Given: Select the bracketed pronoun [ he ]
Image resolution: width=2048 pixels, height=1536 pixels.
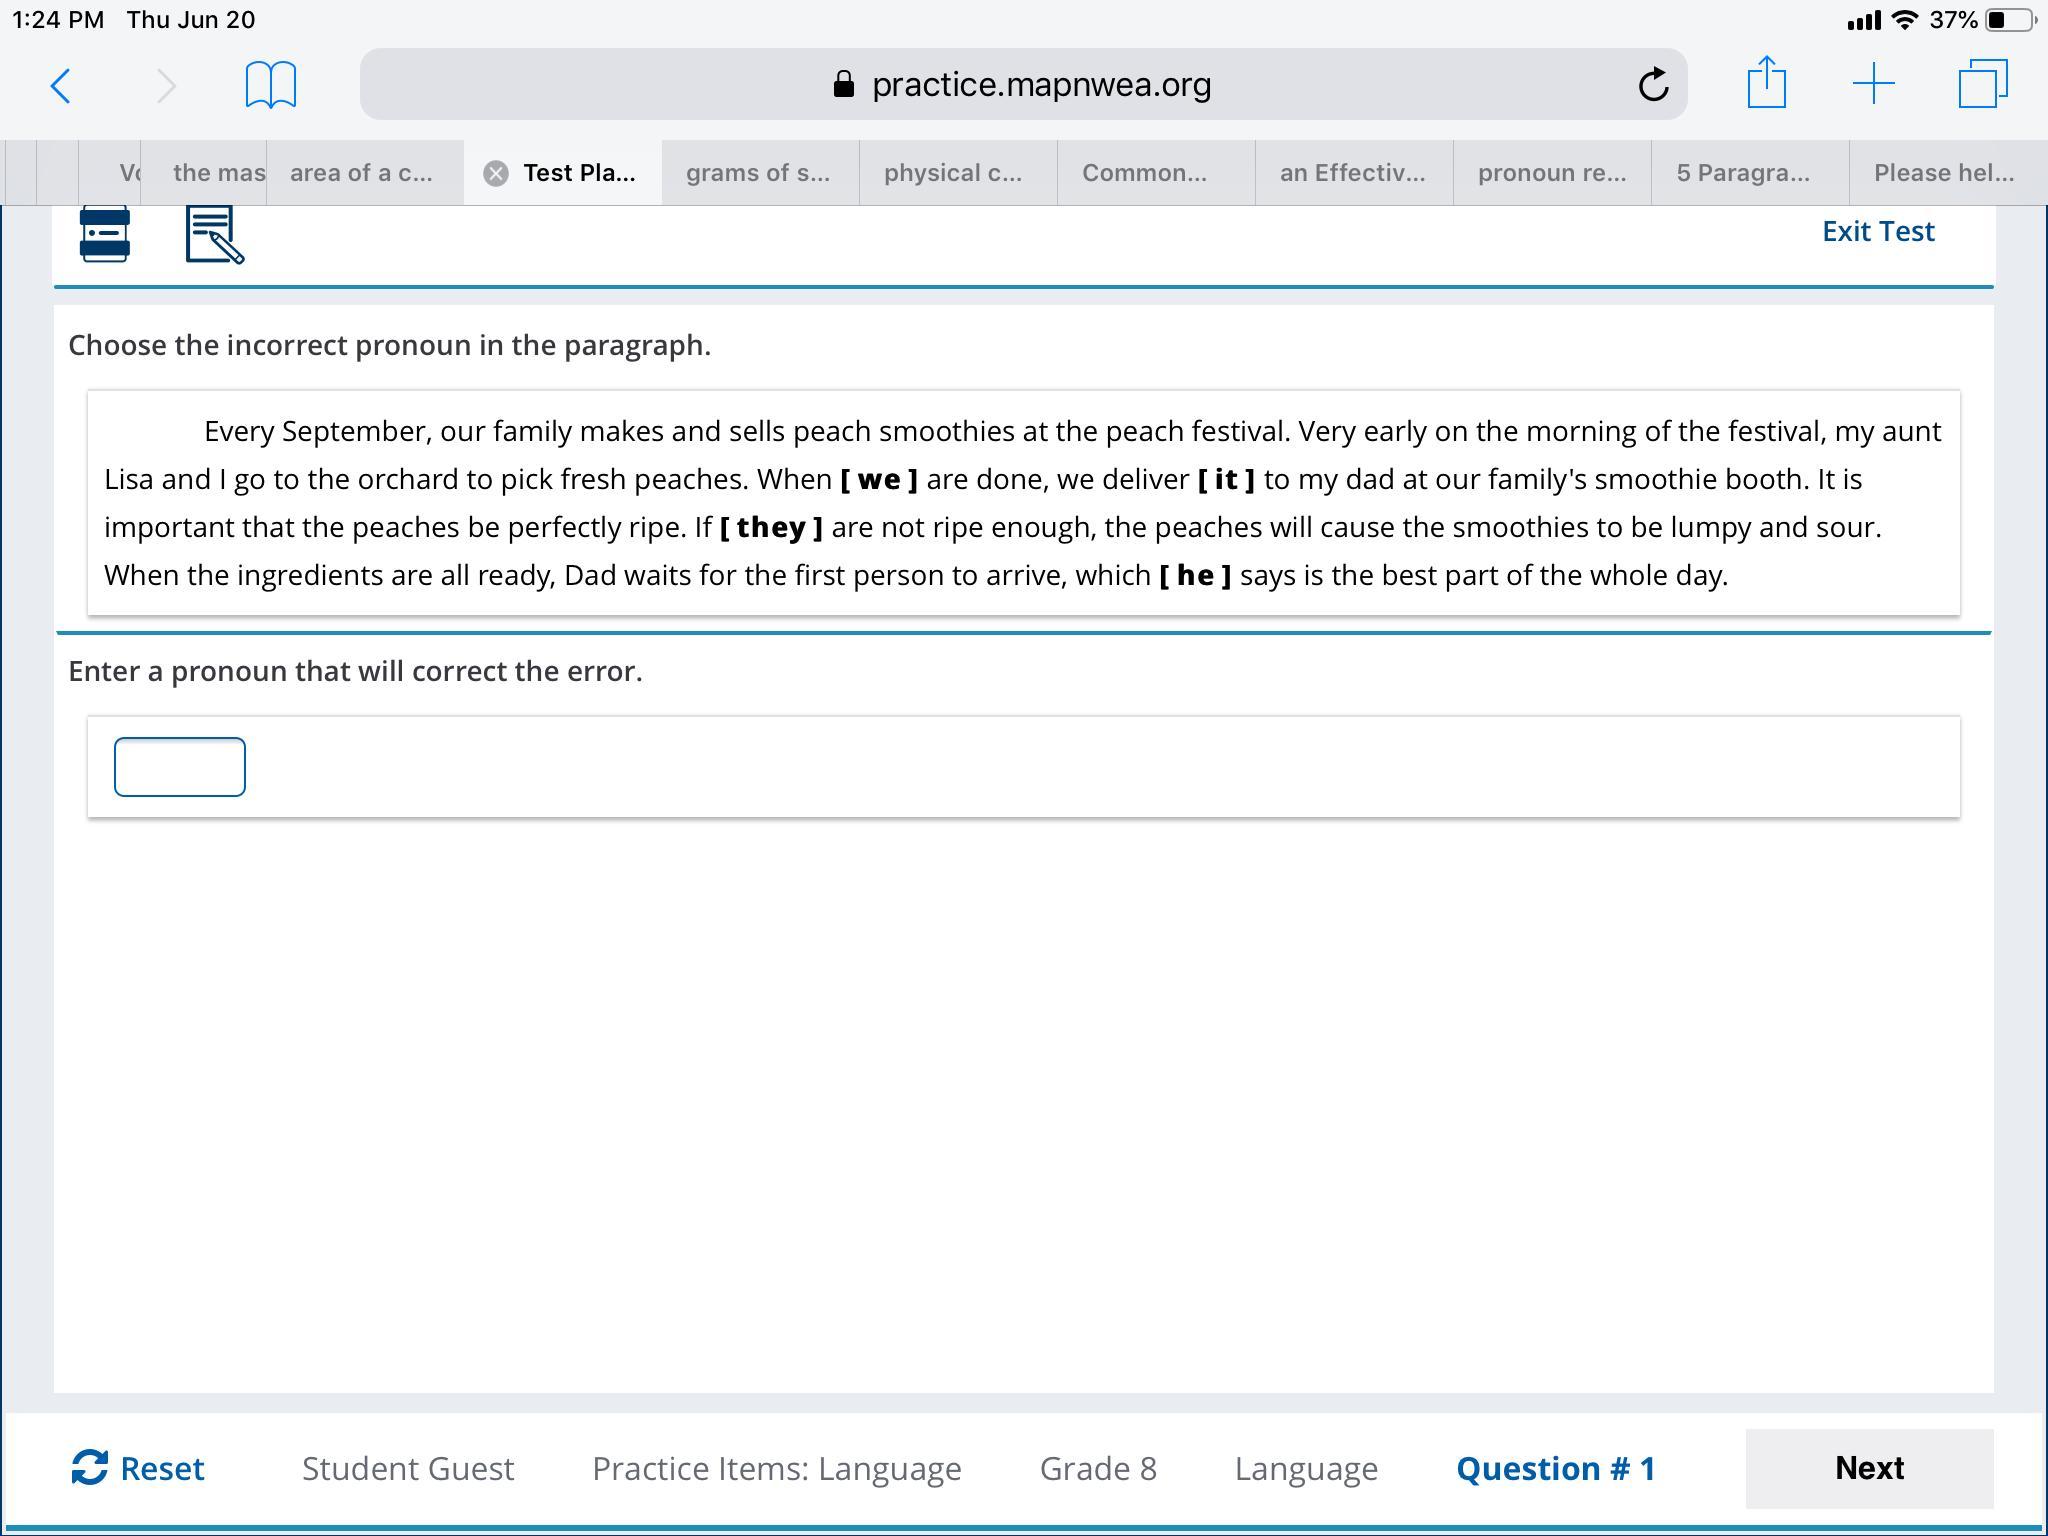Looking at the screenshot, I should (1195, 576).
